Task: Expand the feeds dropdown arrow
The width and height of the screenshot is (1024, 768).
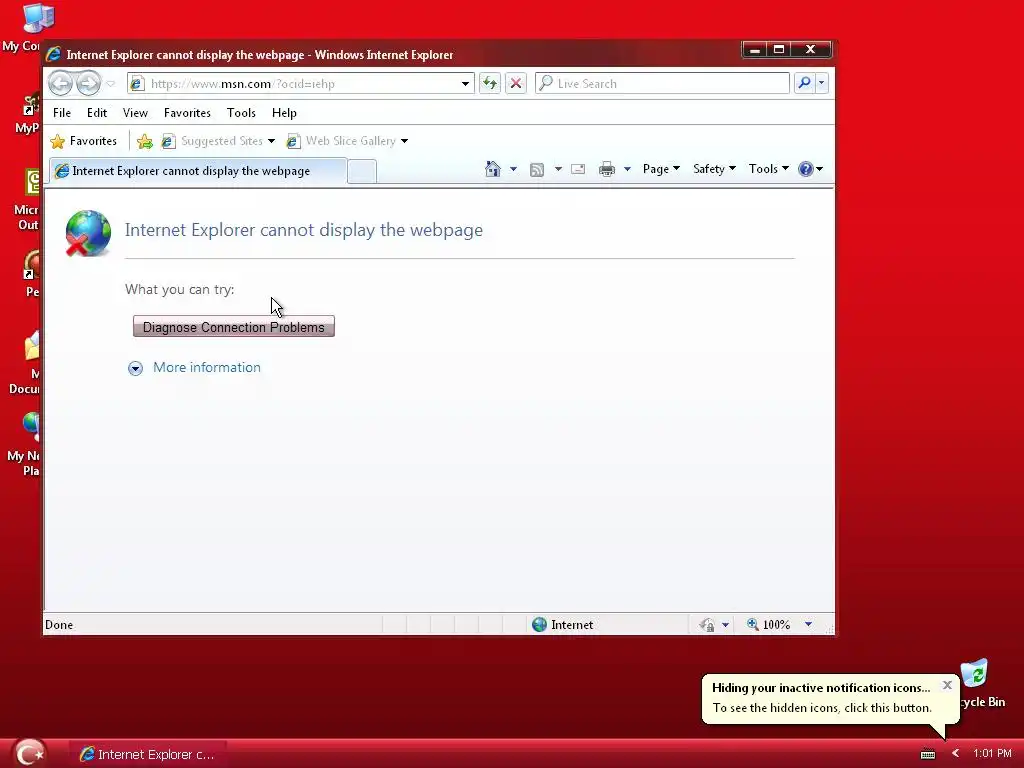Action: pyautogui.click(x=558, y=169)
